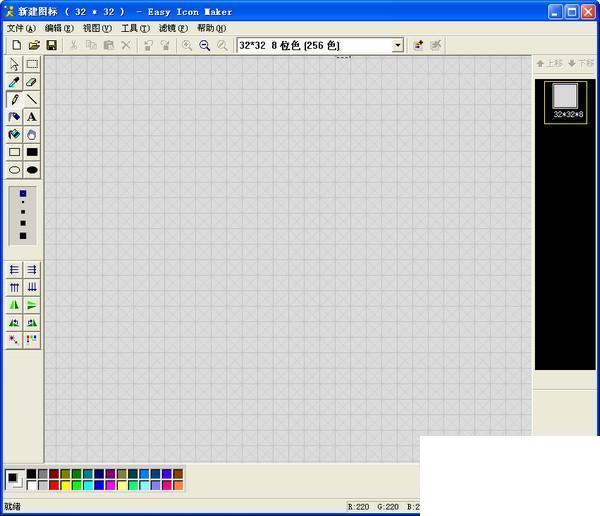
Task: Choose the white color swatch
Action: [31, 485]
